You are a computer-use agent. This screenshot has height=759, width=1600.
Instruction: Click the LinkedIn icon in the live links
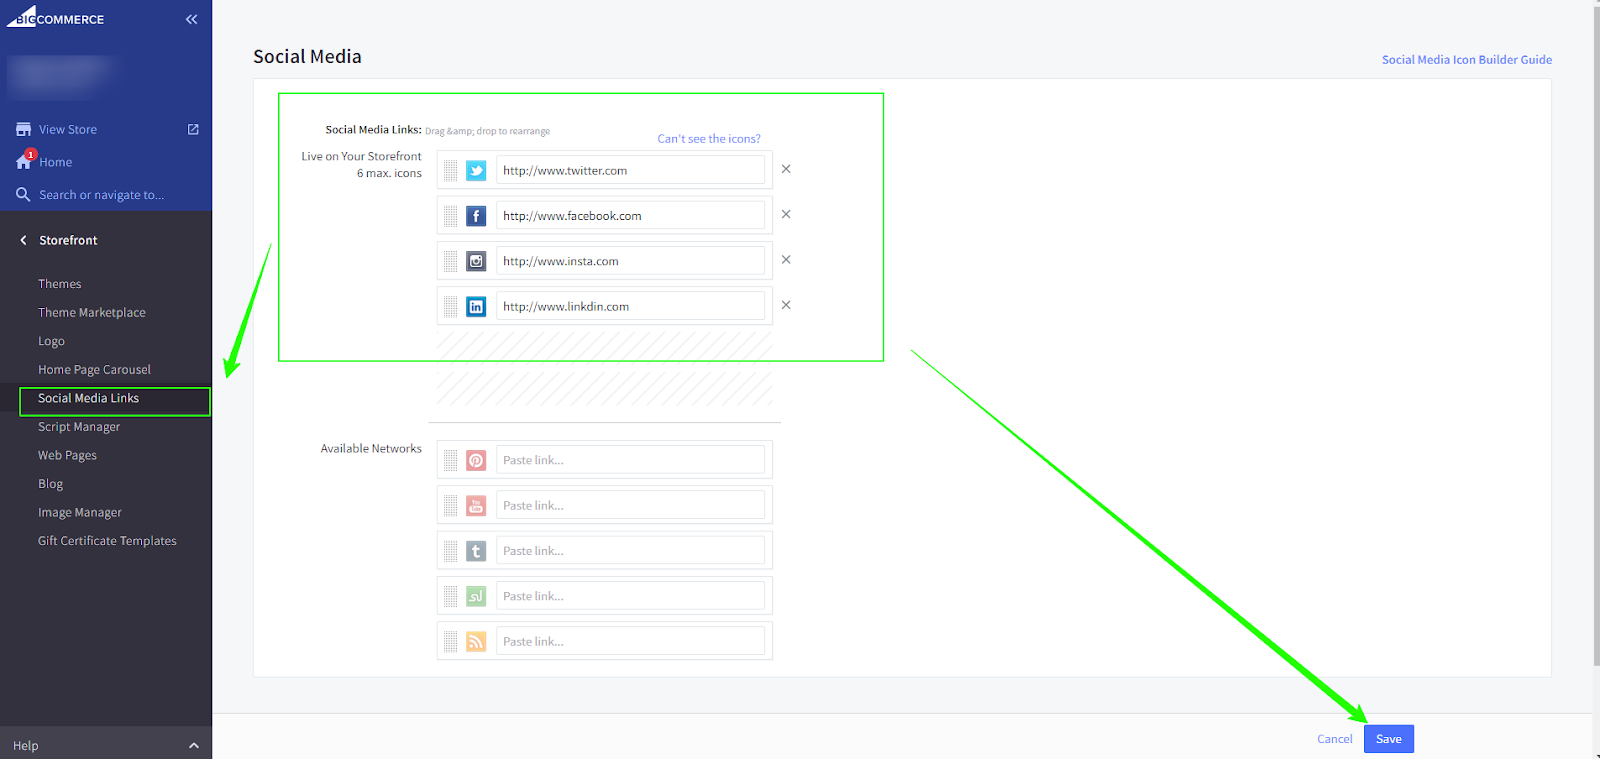click(x=476, y=307)
